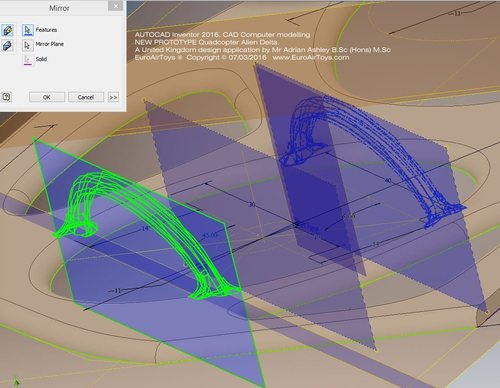
Task: Click the Mirror dialog title bar
Action: [x=59, y=8]
